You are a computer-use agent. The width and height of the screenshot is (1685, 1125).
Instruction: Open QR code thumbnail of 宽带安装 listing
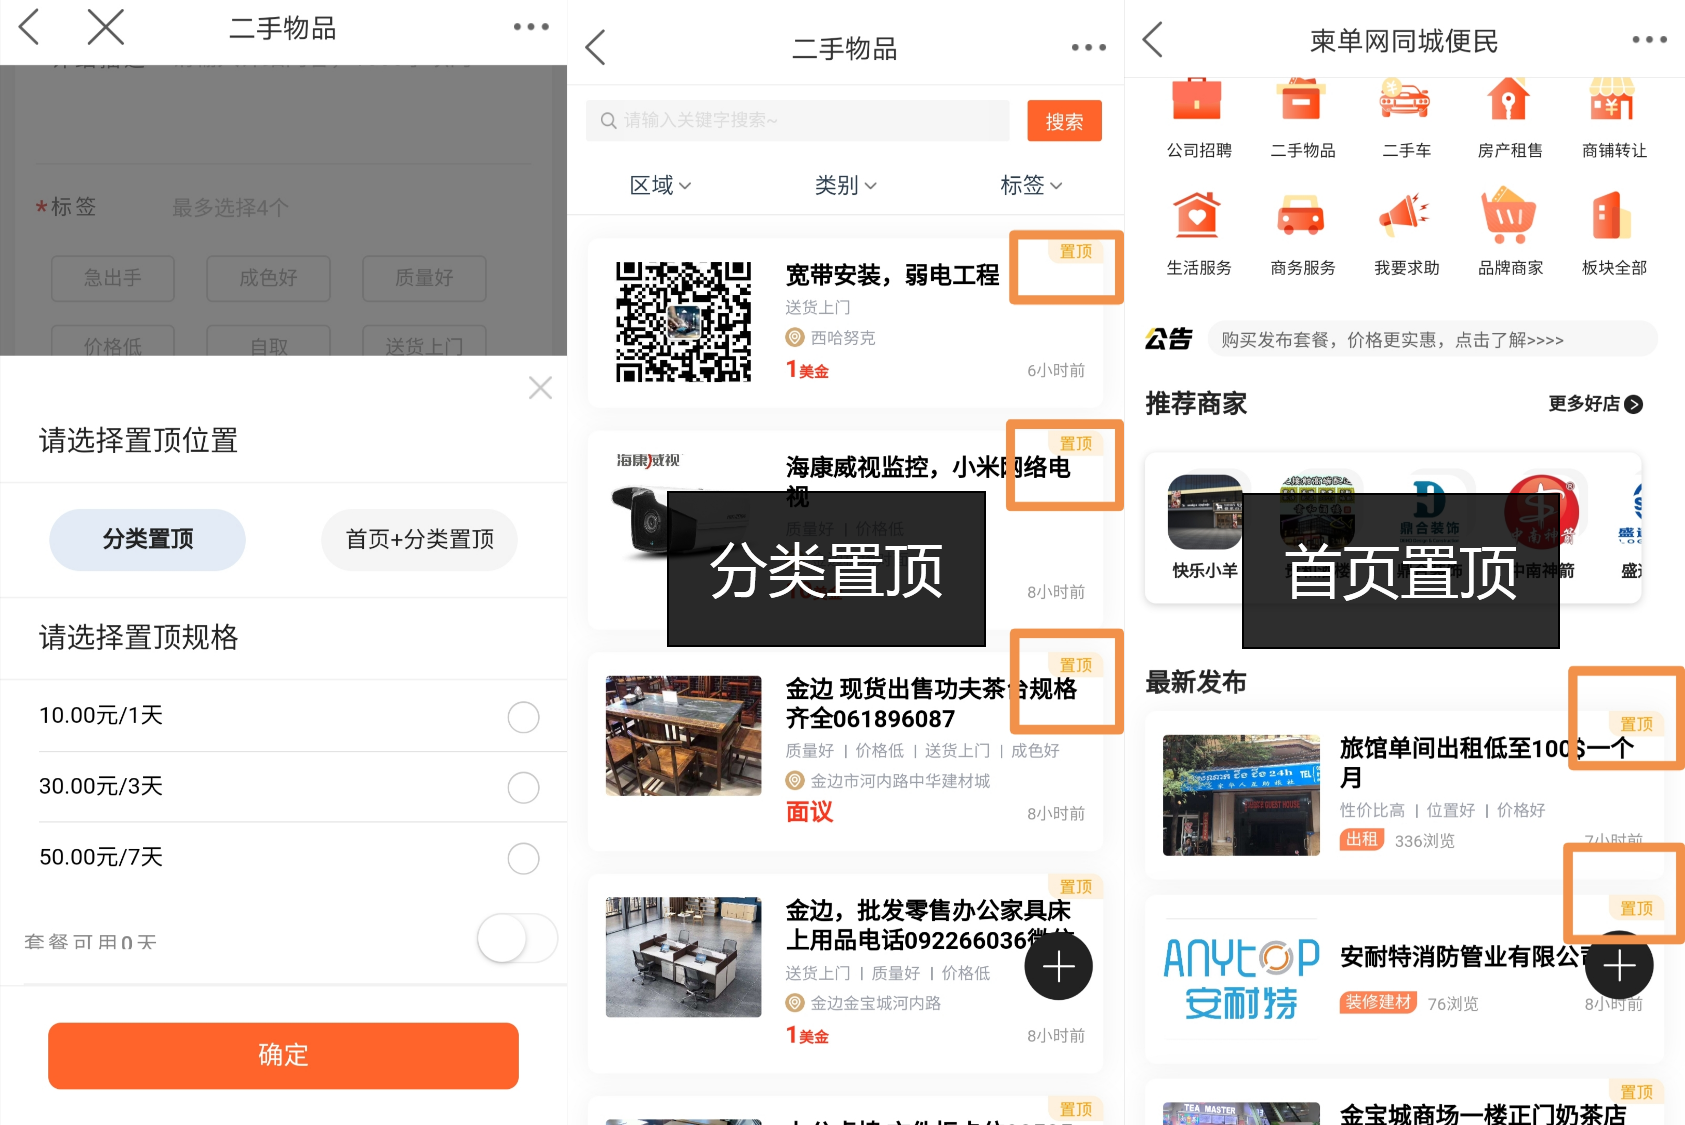pos(683,321)
